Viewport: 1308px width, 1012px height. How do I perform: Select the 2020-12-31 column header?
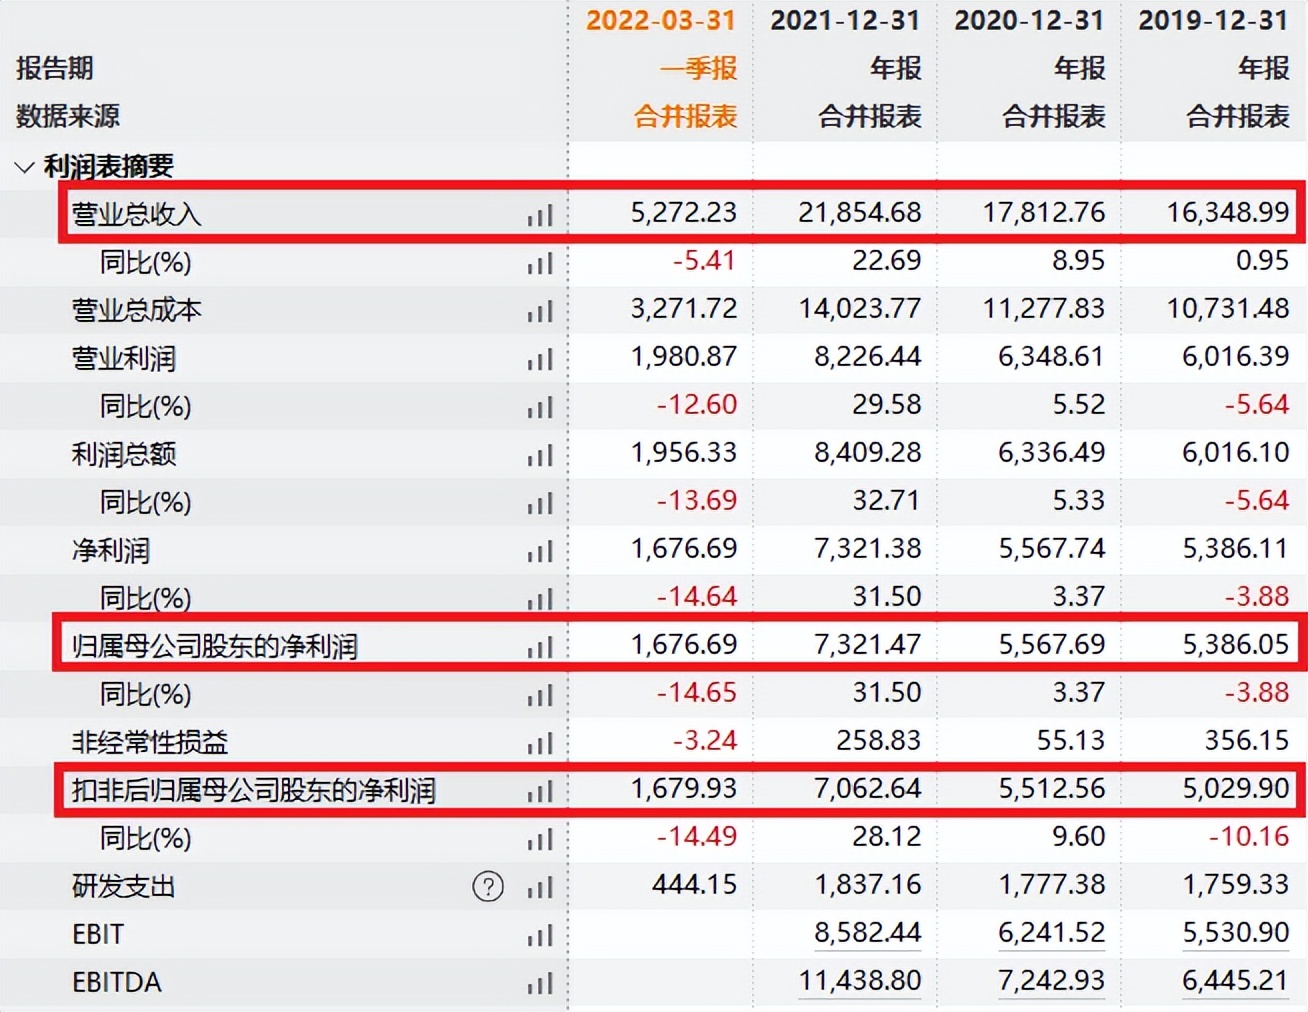tap(1029, 21)
